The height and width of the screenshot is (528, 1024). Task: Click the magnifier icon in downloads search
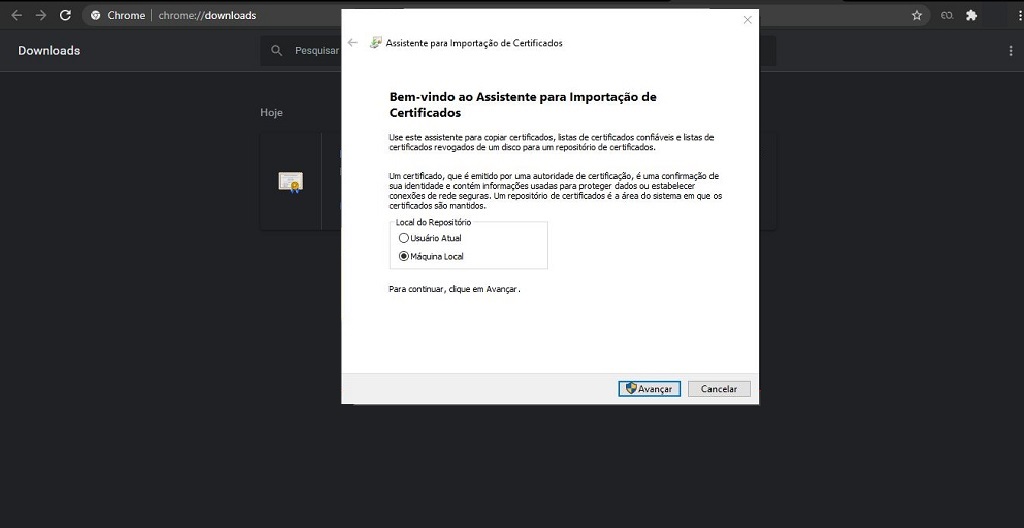click(x=277, y=51)
